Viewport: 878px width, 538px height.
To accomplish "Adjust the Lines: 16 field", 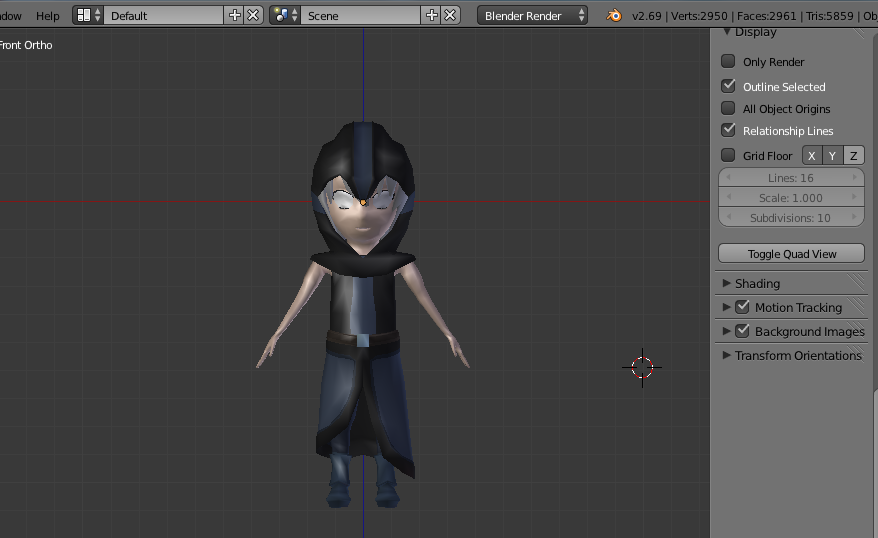I will [x=791, y=178].
